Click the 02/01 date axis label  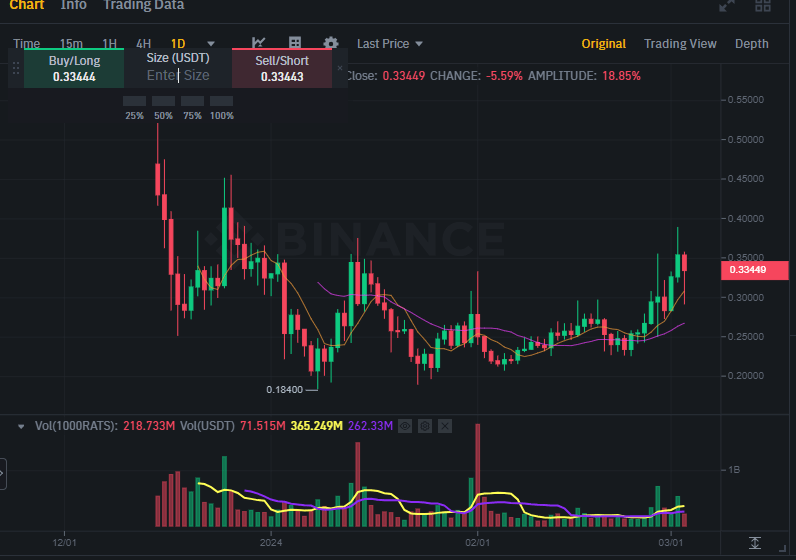click(x=478, y=543)
